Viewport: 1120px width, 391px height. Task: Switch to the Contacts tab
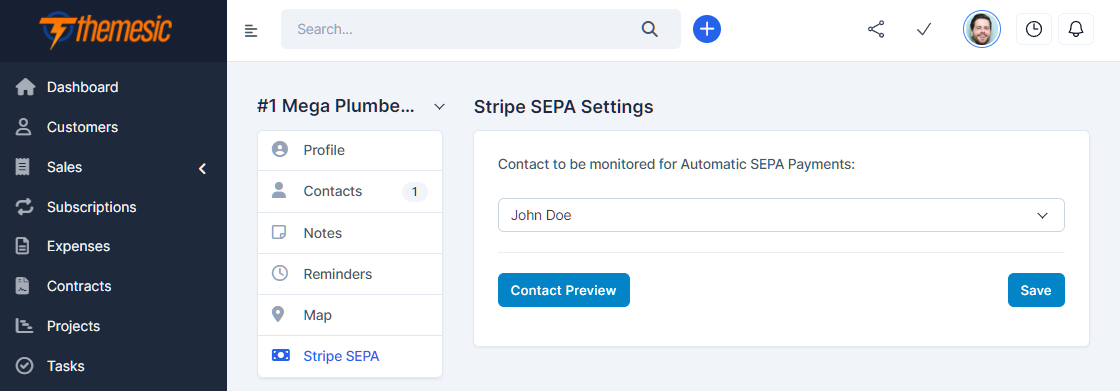pos(350,191)
